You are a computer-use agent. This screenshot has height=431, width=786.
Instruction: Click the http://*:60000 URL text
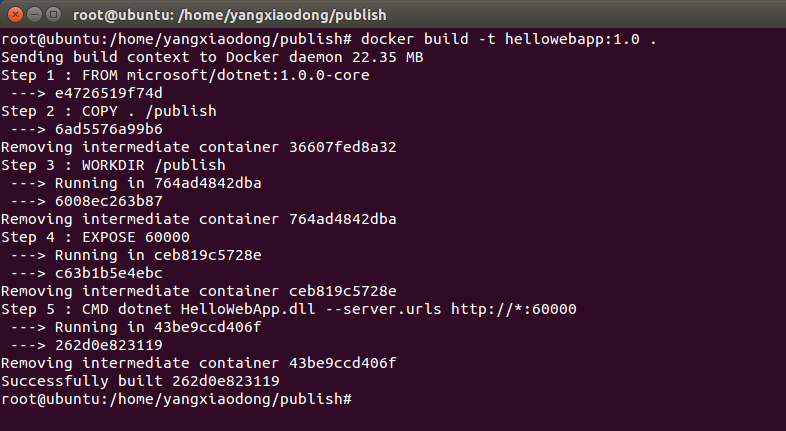pyautogui.click(x=514, y=309)
